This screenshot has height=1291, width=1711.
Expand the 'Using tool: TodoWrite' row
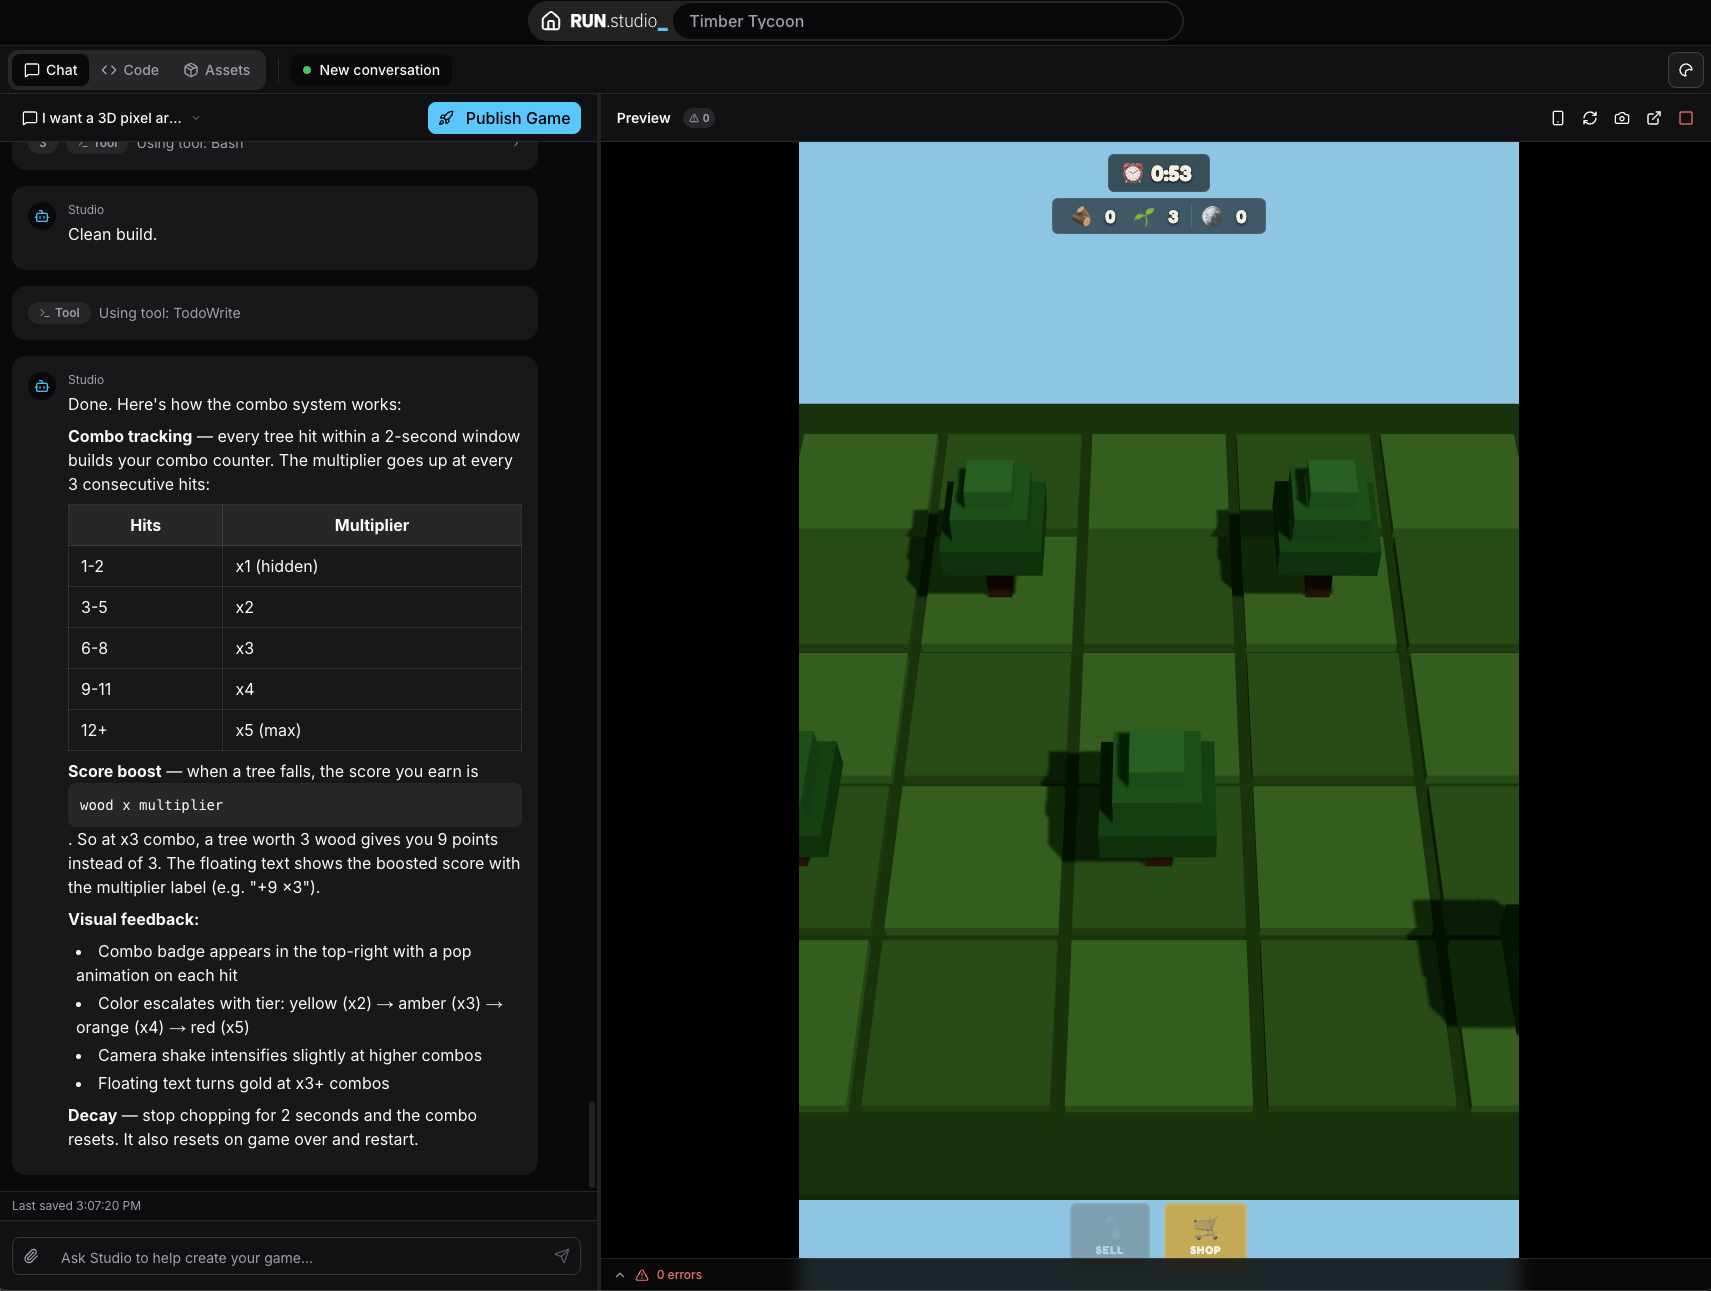point(275,313)
